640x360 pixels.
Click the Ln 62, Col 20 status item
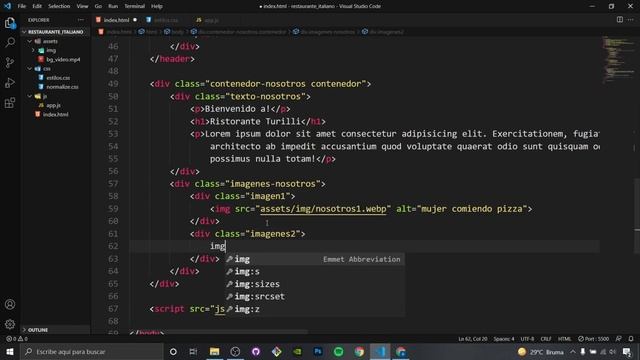(x=472, y=339)
